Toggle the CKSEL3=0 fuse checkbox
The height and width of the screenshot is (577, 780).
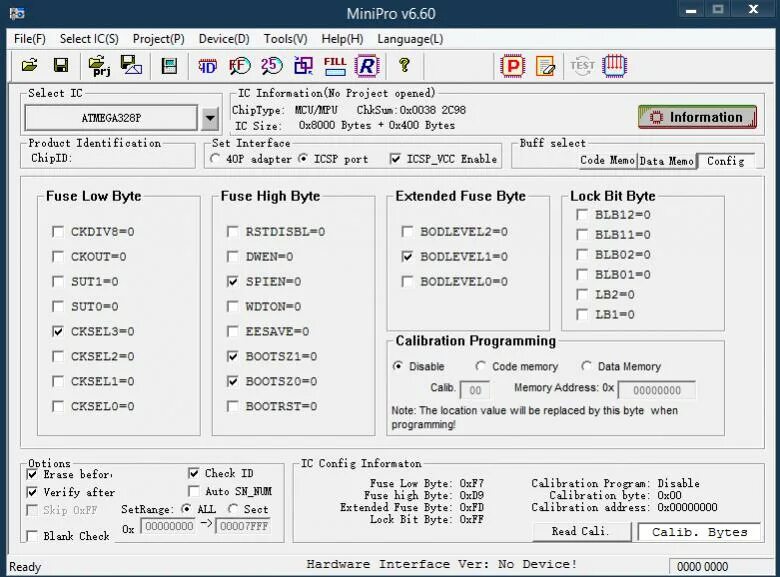tap(58, 331)
